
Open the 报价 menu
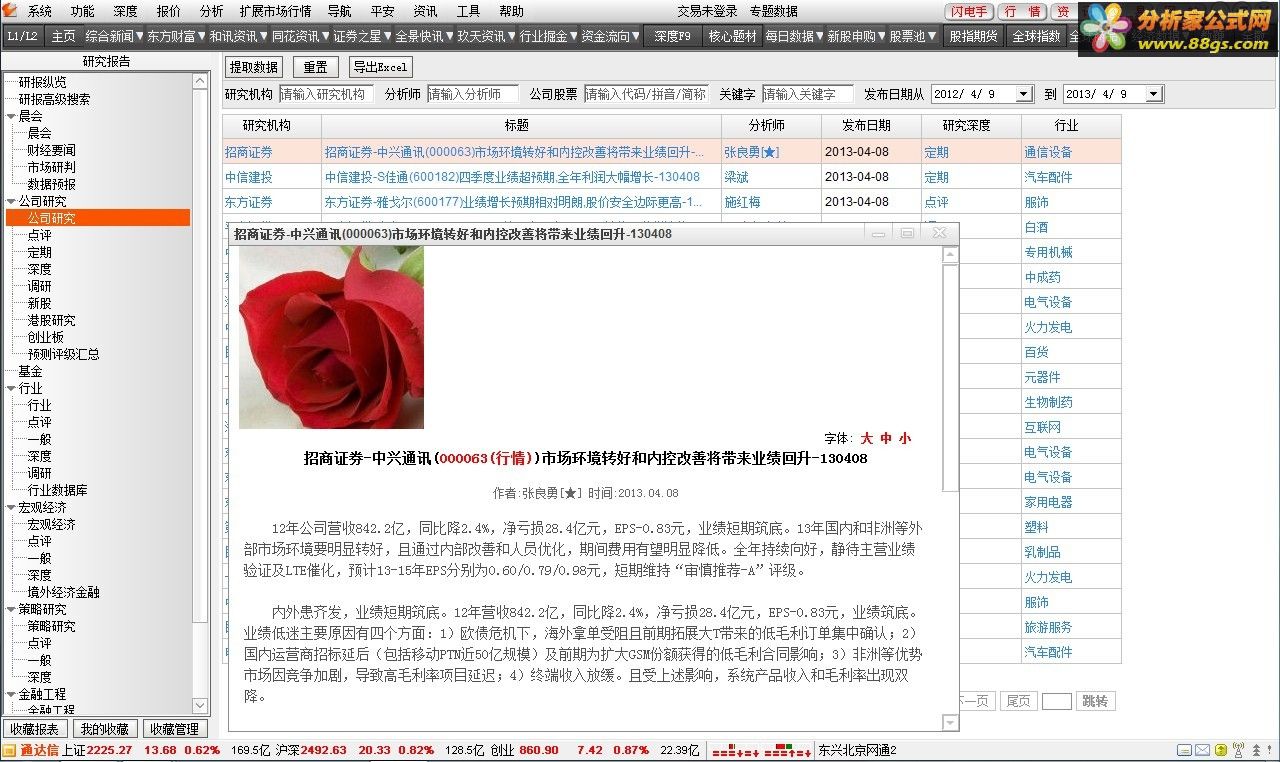(x=169, y=12)
